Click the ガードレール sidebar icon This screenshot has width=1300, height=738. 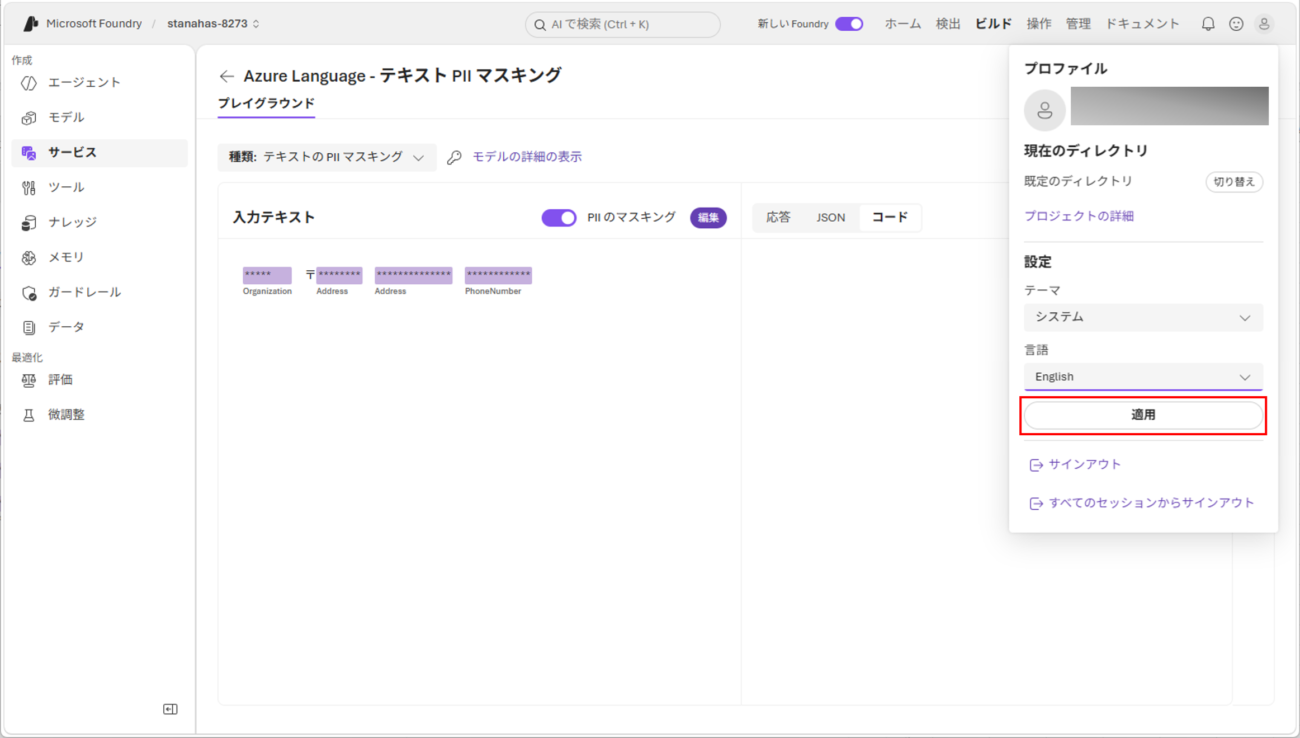(x=29, y=293)
